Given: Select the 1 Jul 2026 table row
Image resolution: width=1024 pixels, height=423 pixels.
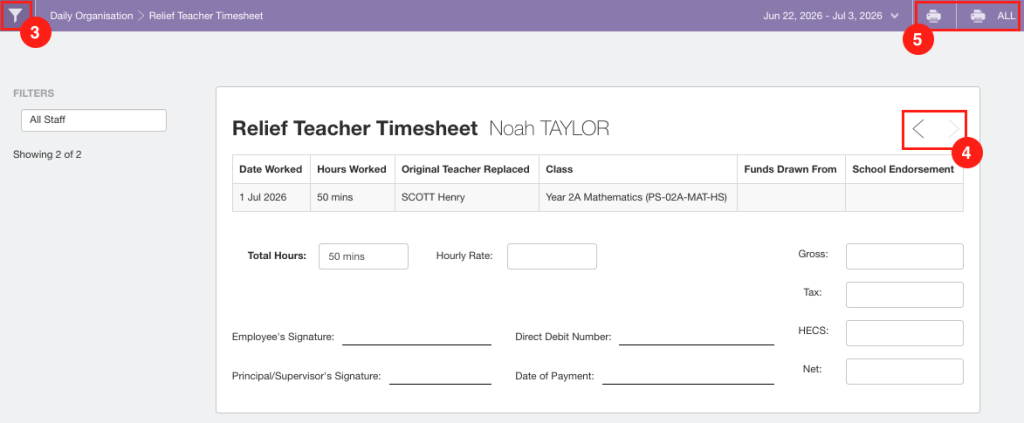Looking at the screenshot, I should [x=598, y=197].
